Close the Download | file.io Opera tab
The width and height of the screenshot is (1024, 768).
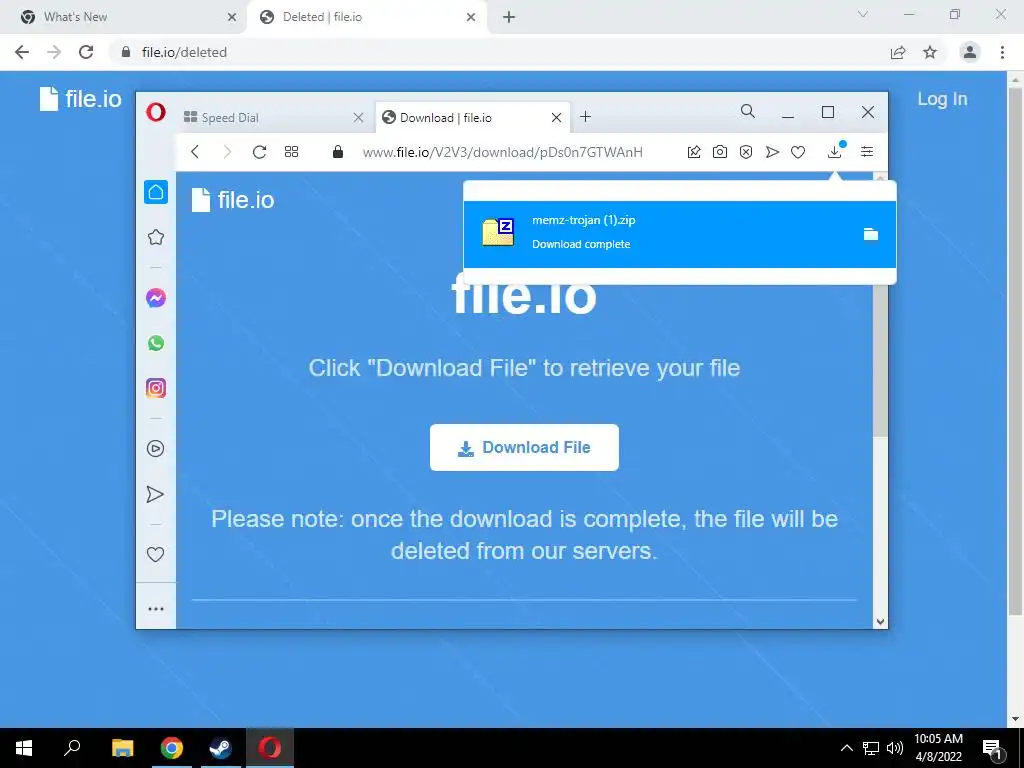click(x=556, y=118)
